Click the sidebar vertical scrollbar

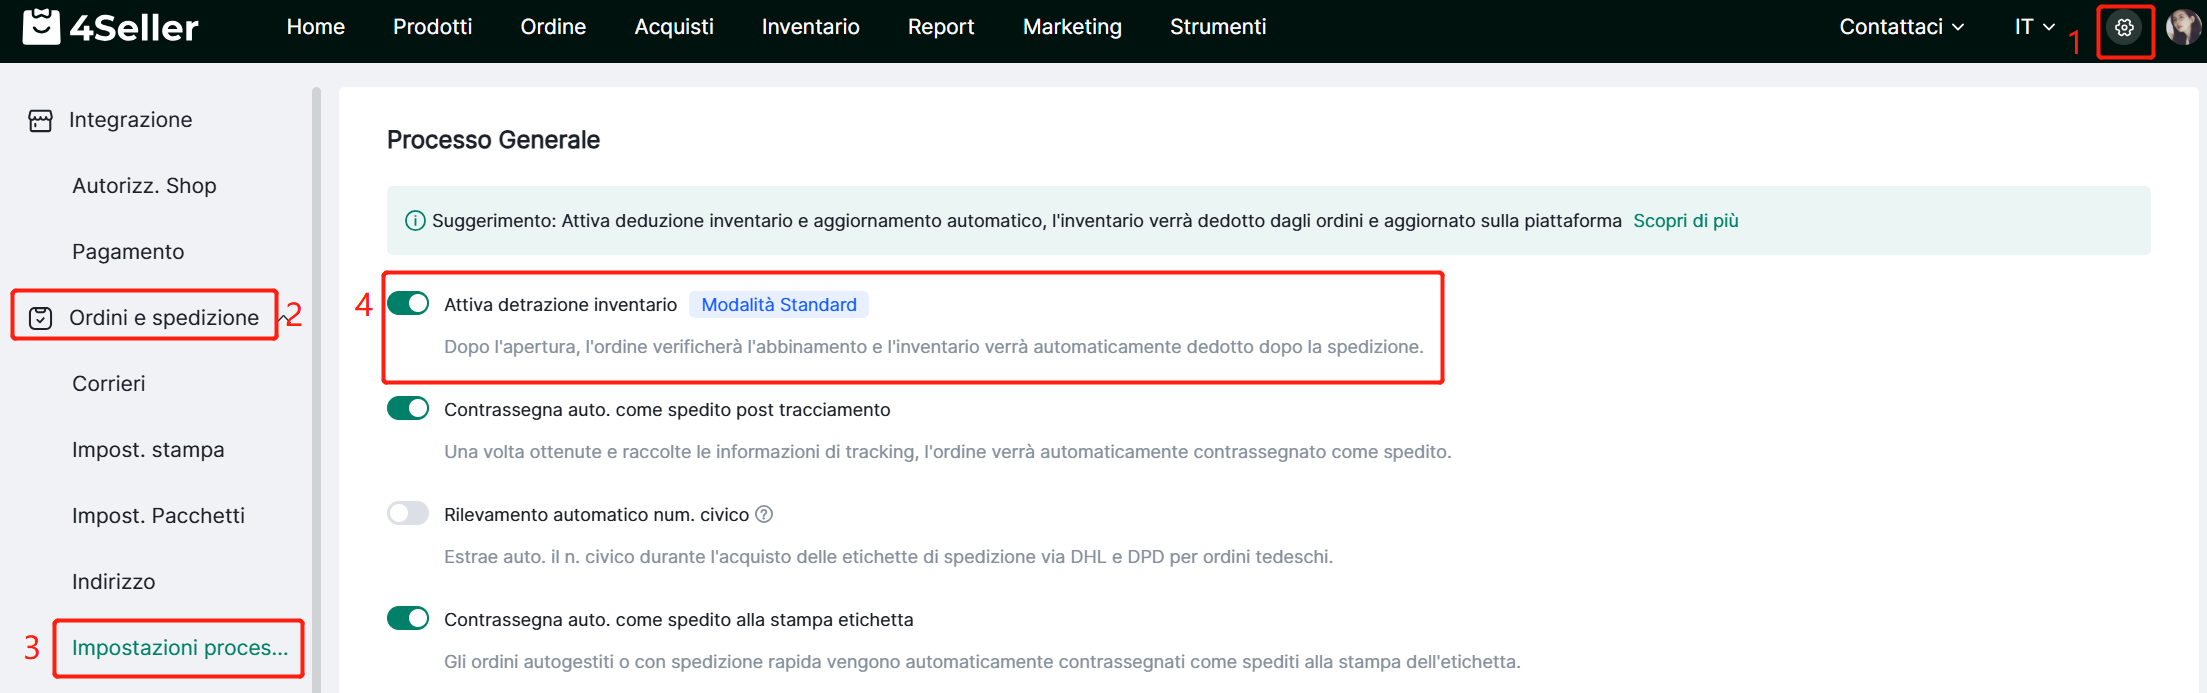(x=316, y=390)
